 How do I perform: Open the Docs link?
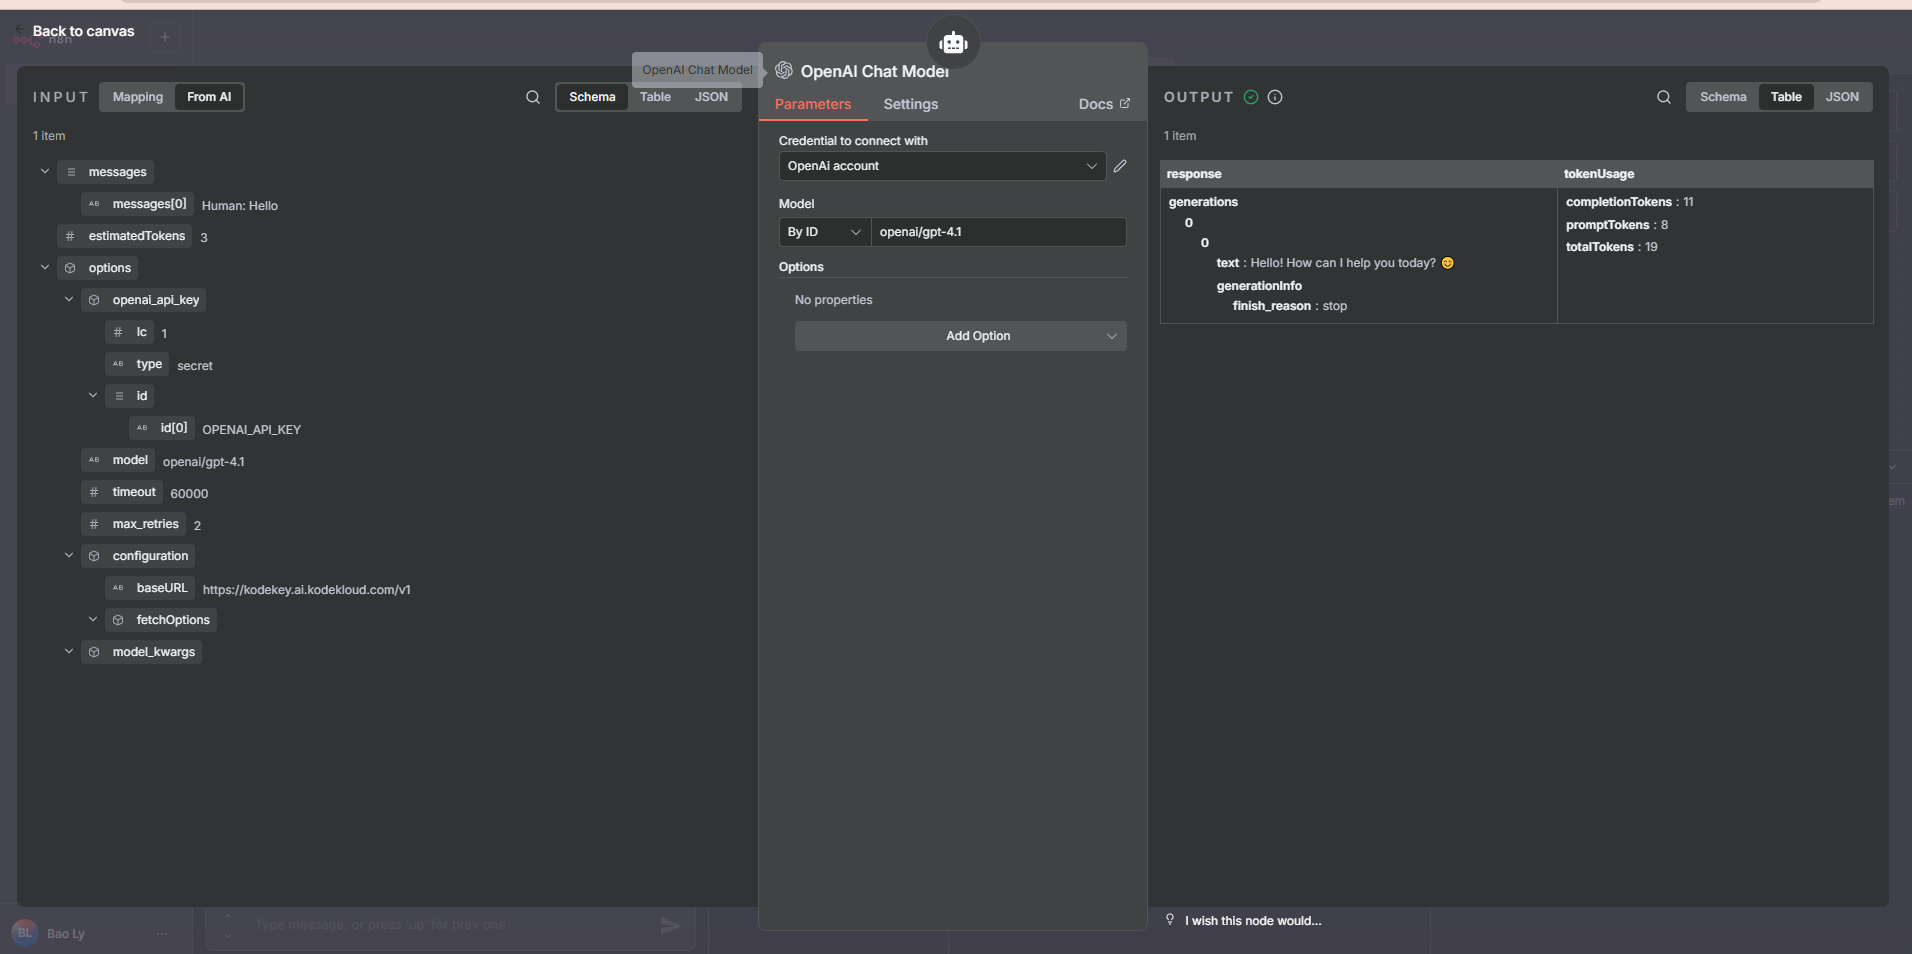(x=1103, y=104)
